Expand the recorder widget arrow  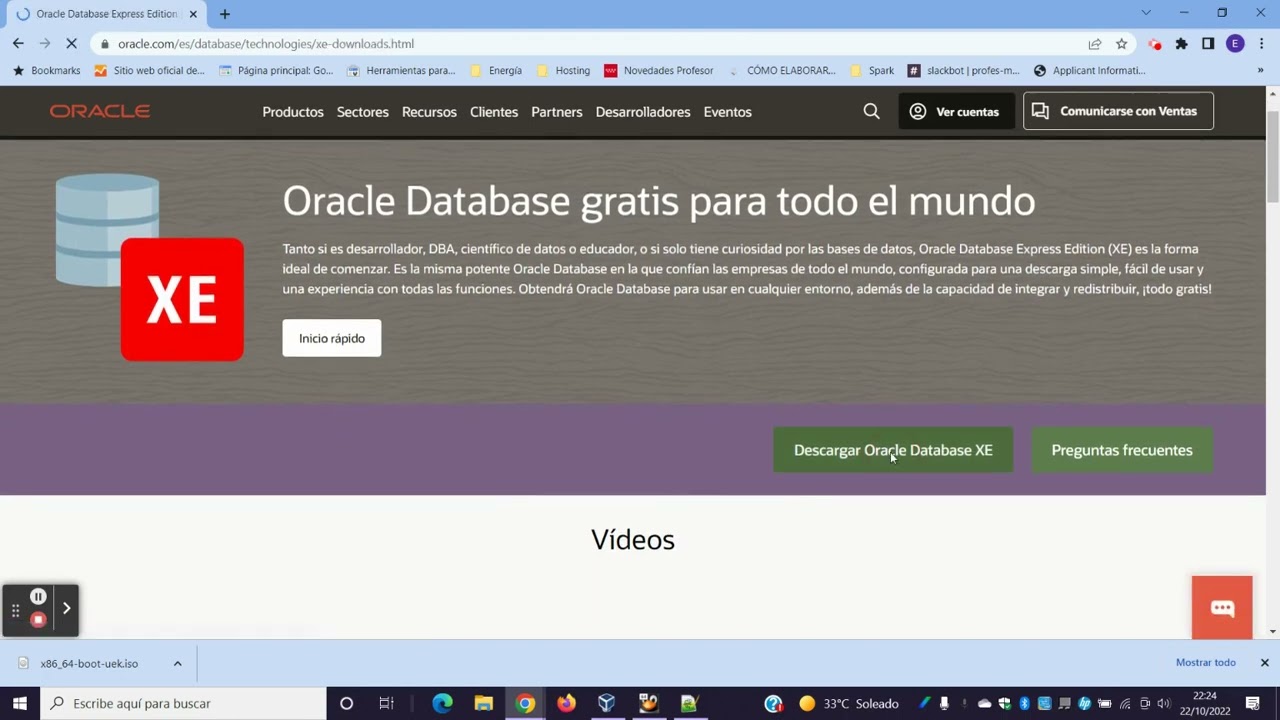66,608
